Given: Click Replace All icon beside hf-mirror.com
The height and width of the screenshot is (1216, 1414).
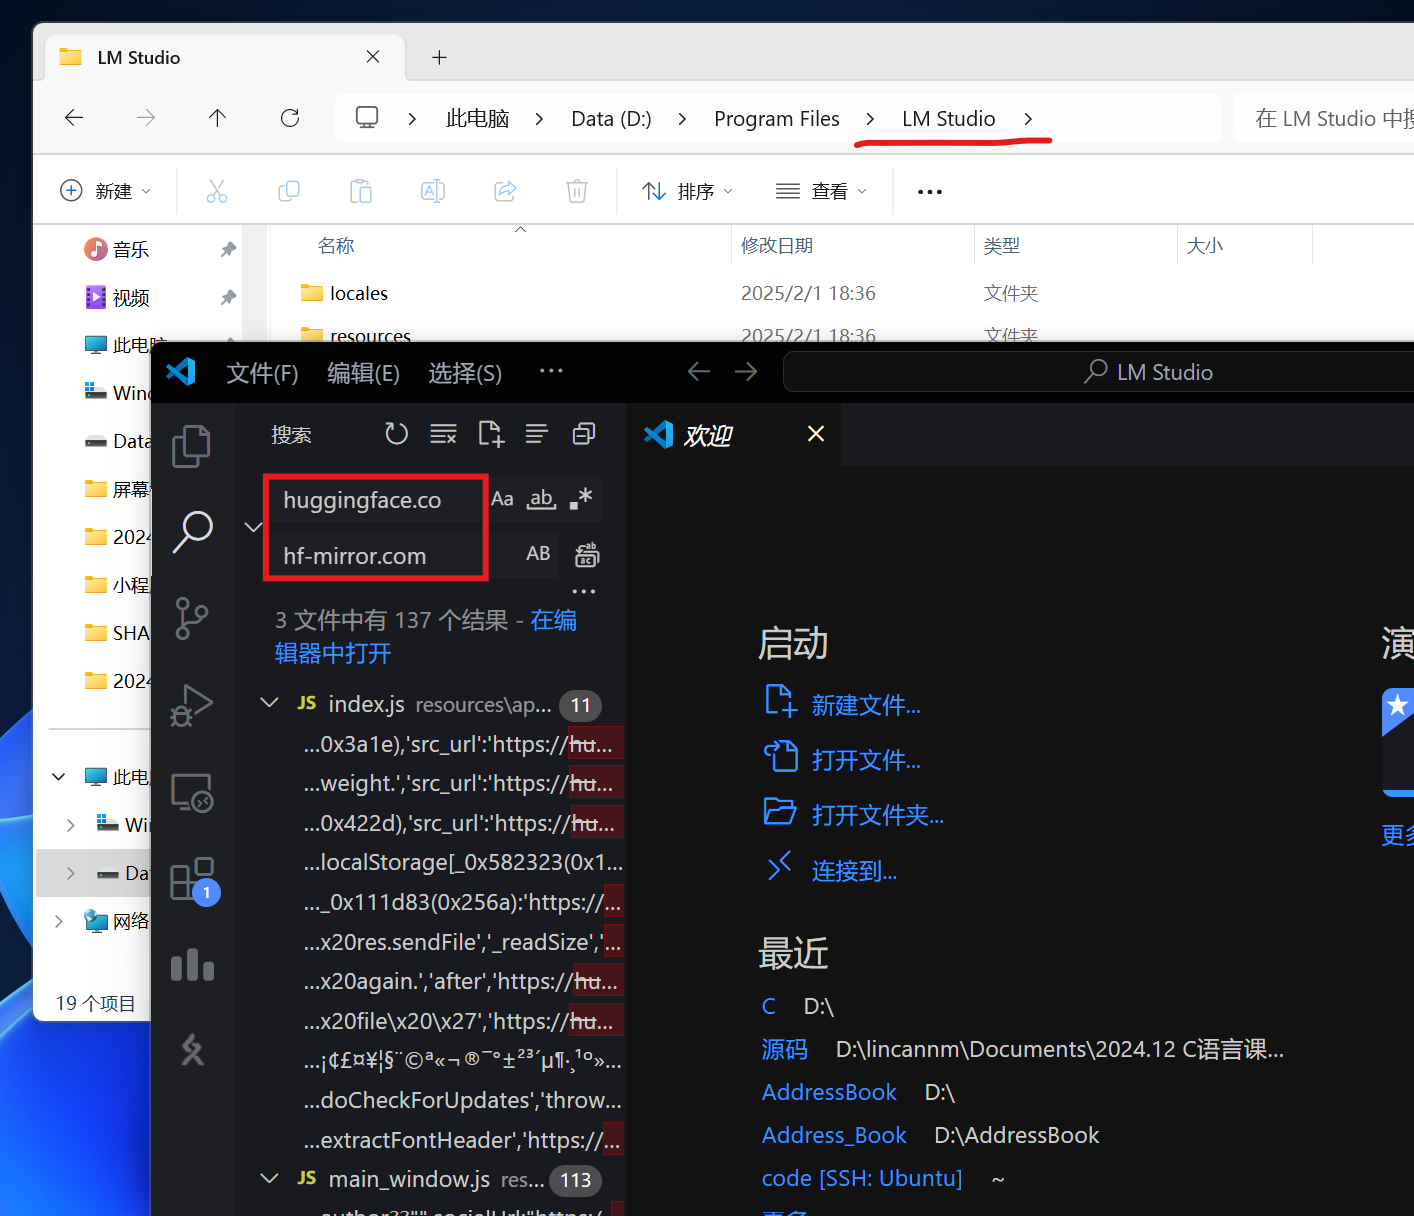Looking at the screenshot, I should pos(587,555).
